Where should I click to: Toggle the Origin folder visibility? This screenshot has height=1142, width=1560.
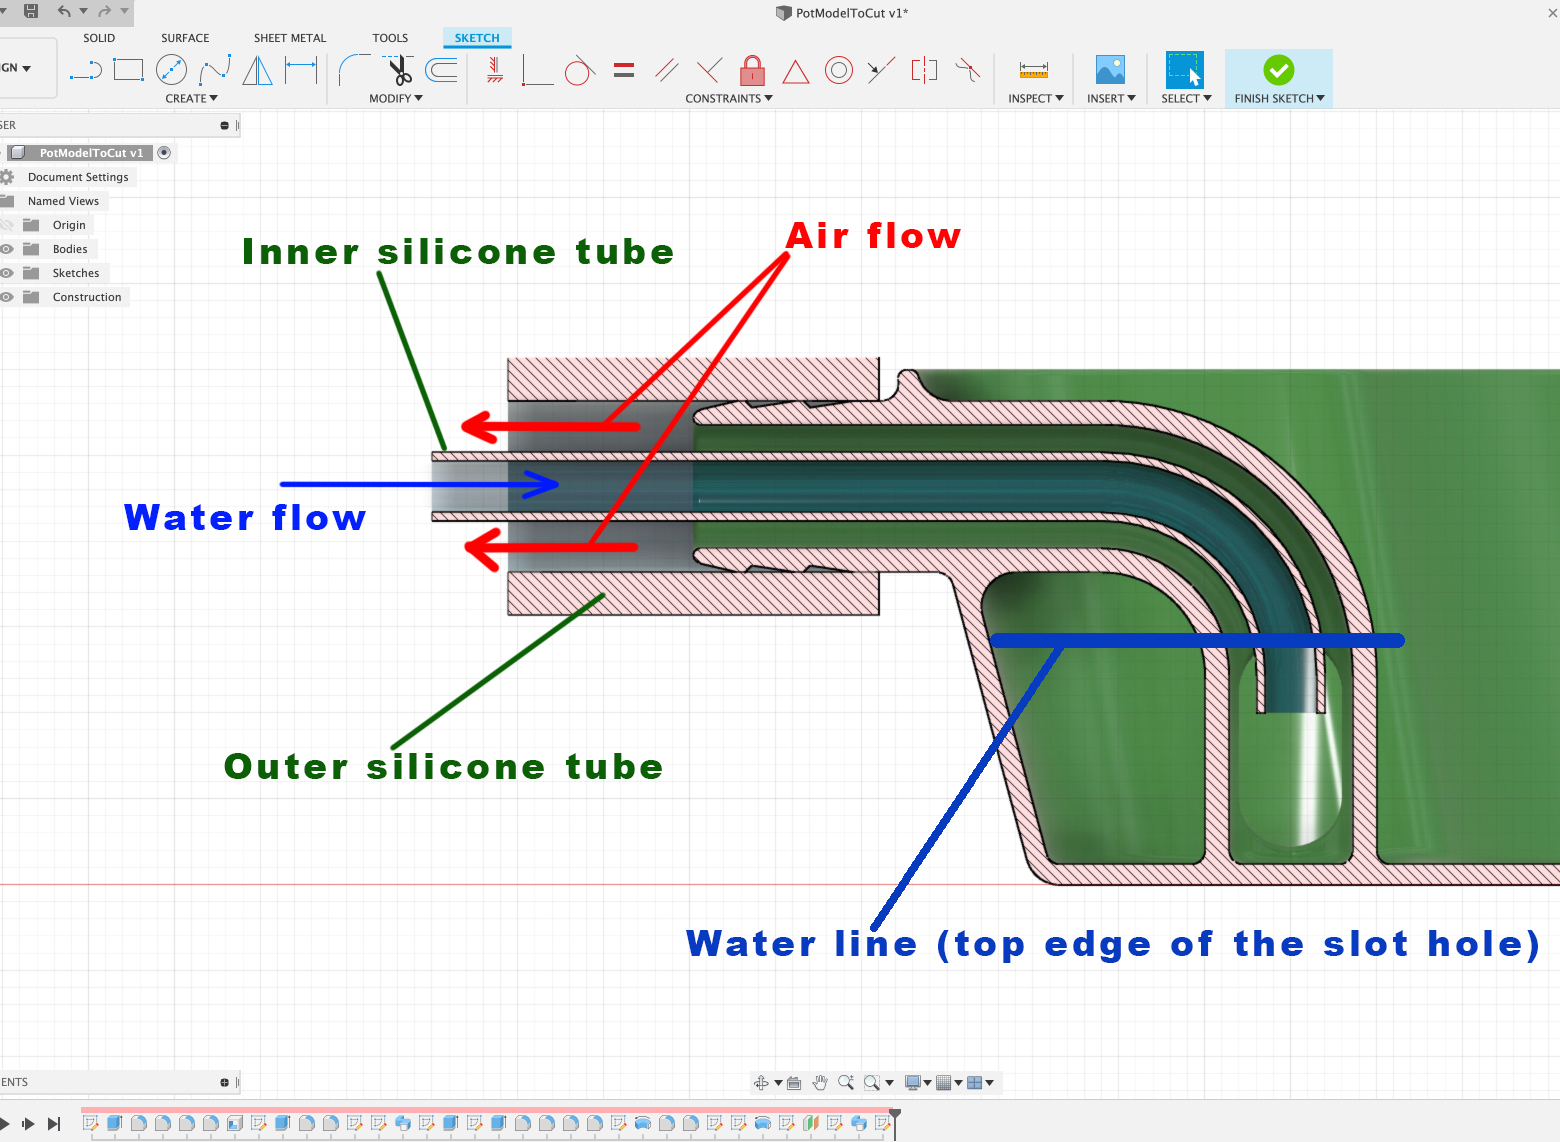tap(7, 224)
